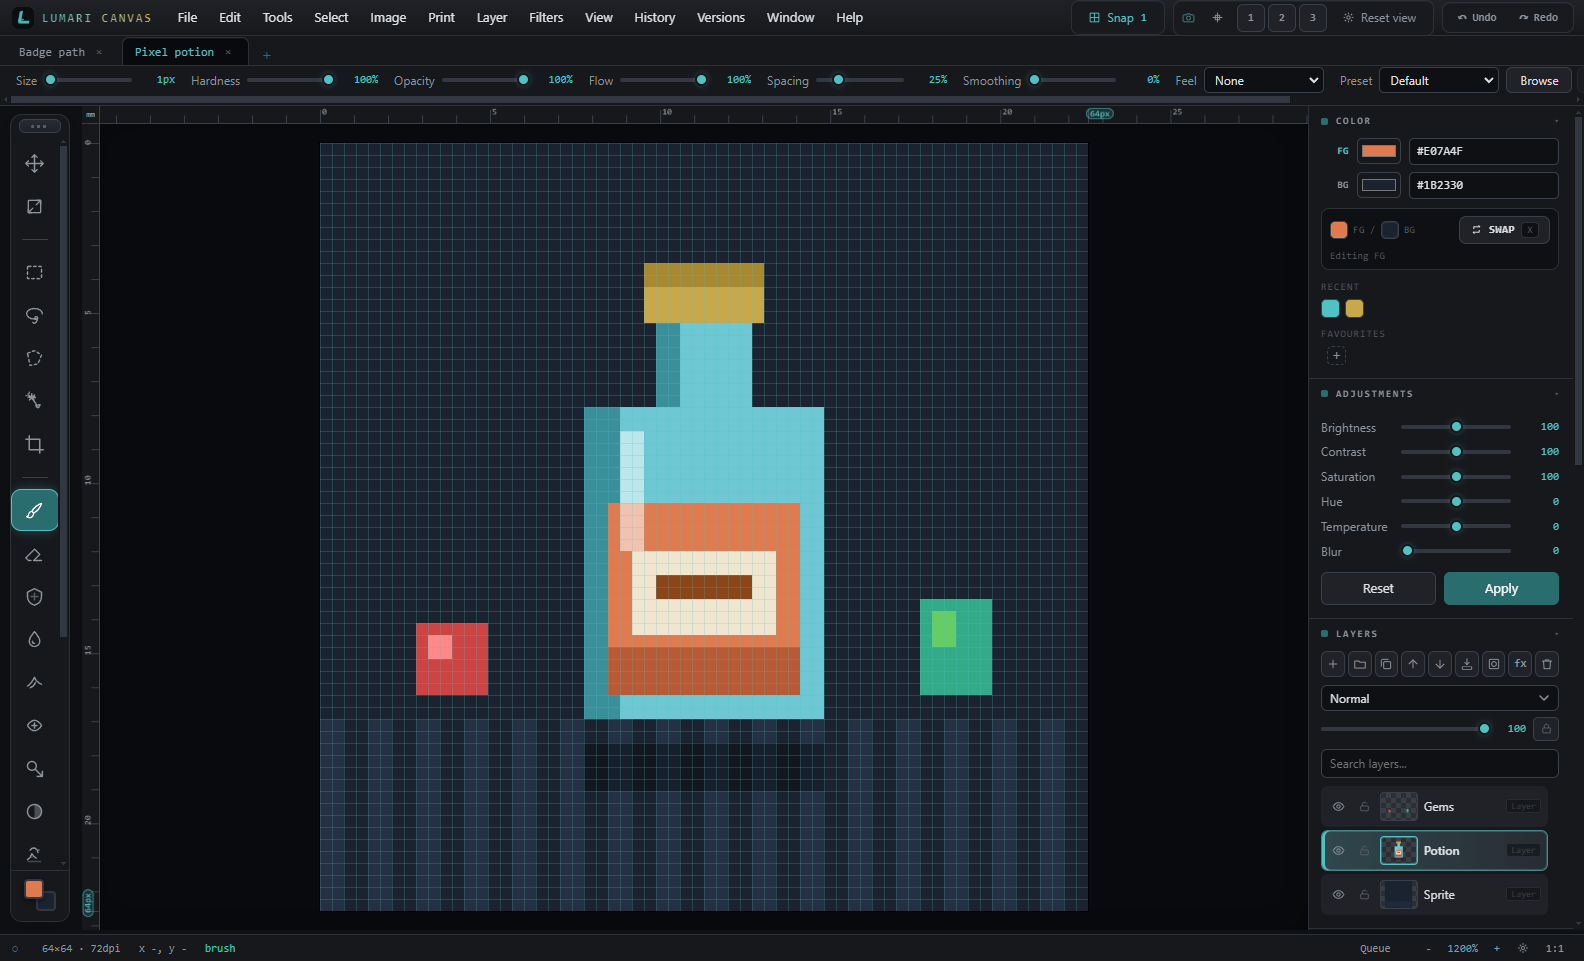Select the droplet Blur tool

point(34,640)
